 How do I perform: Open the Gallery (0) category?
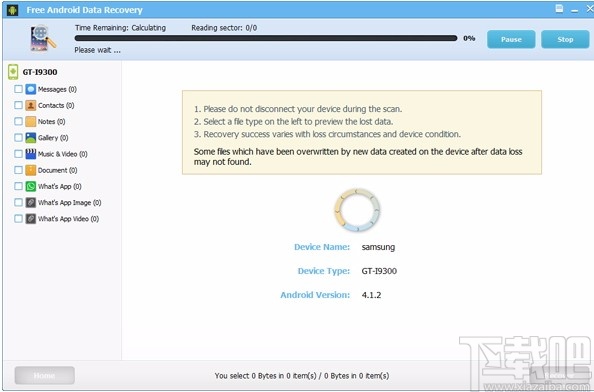point(53,138)
